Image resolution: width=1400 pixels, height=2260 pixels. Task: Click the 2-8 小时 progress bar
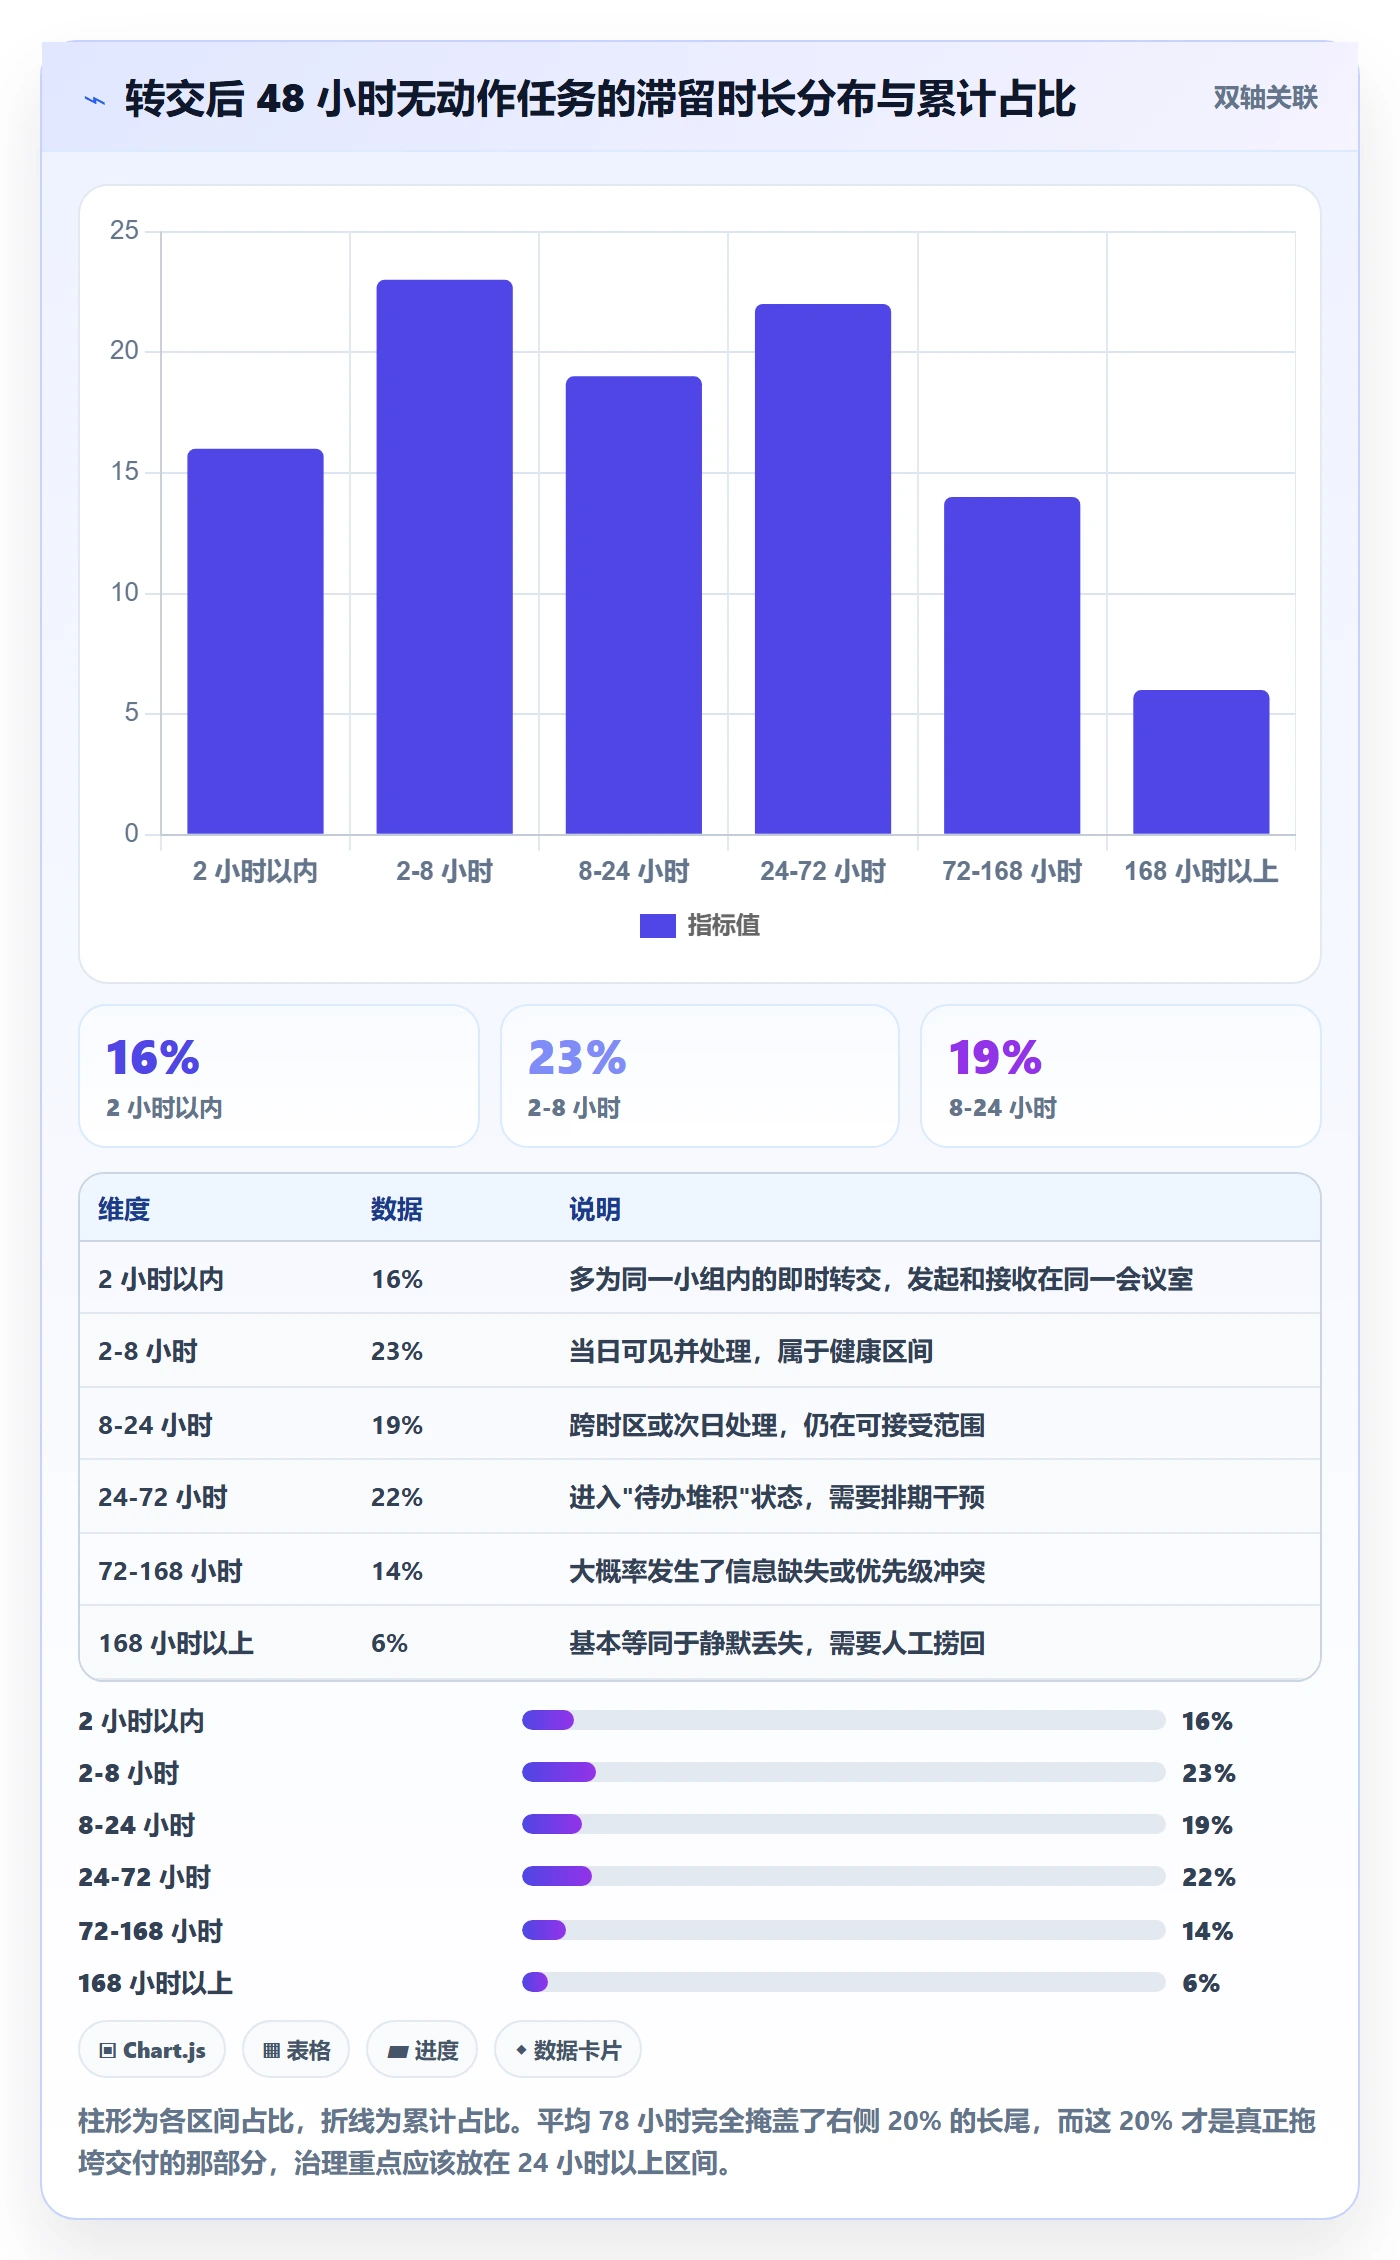[843, 1772]
